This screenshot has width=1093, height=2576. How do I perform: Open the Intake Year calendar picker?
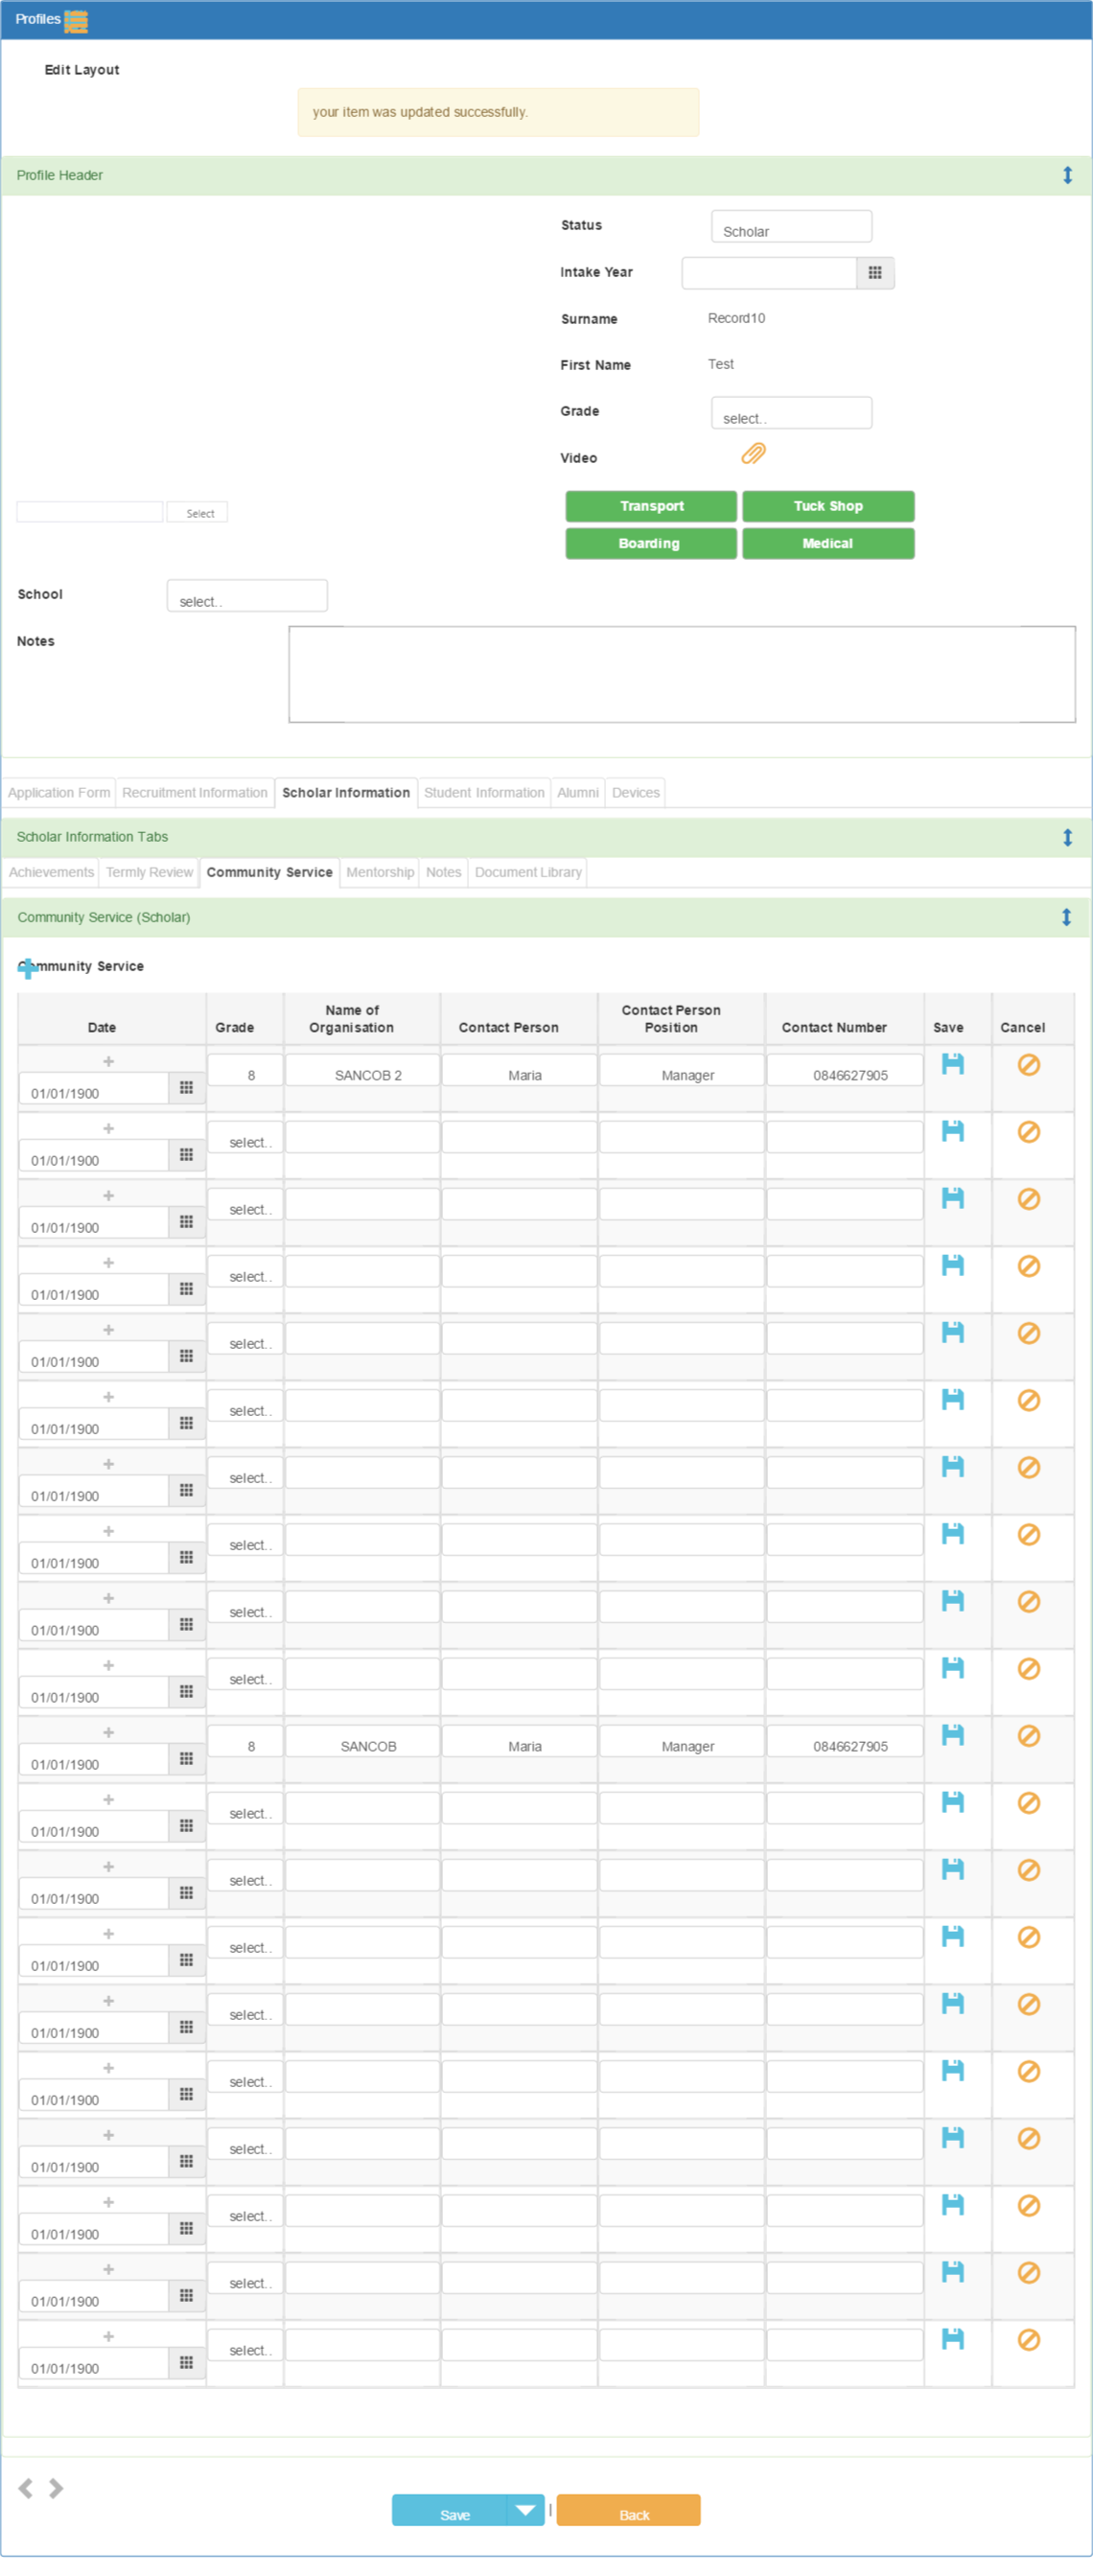click(x=875, y=273)
